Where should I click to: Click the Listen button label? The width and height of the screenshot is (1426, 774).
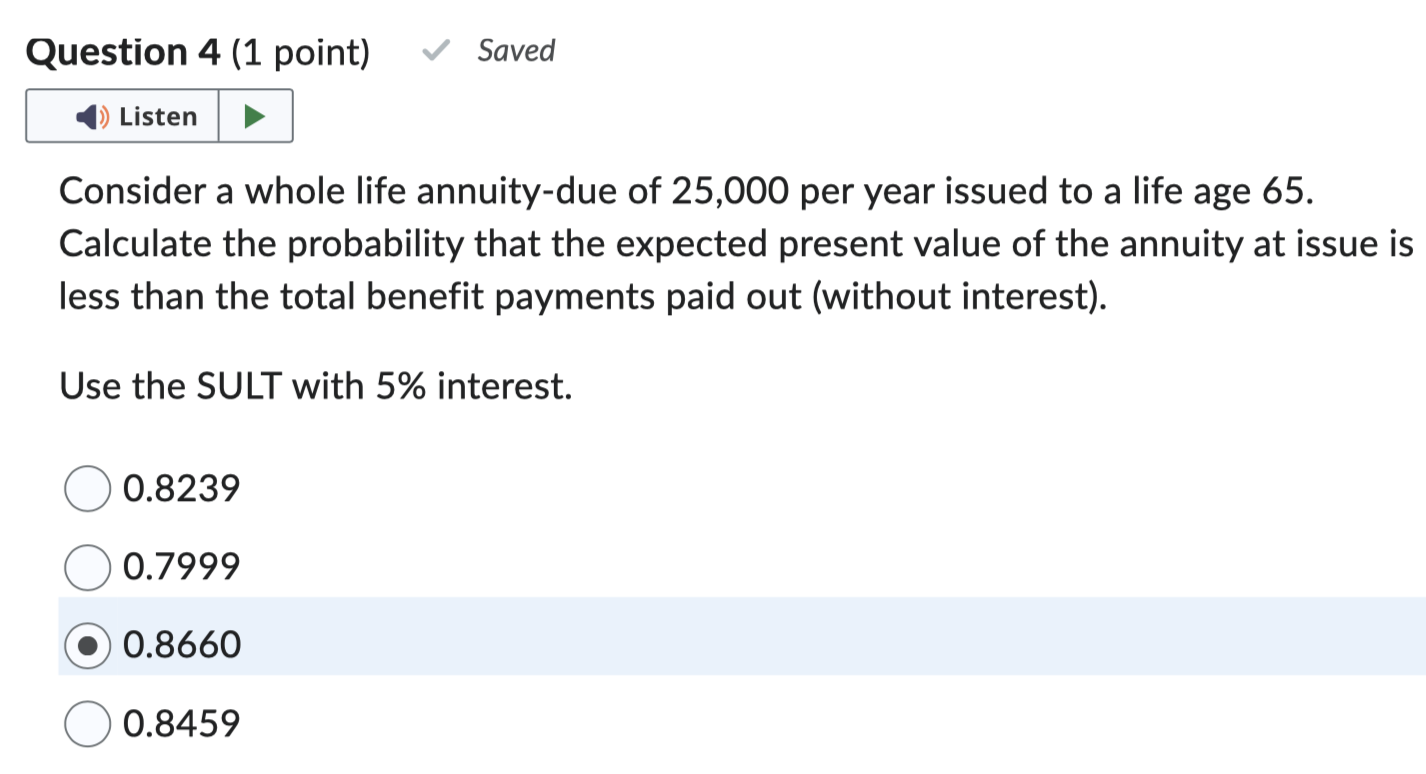click(158, 117)
